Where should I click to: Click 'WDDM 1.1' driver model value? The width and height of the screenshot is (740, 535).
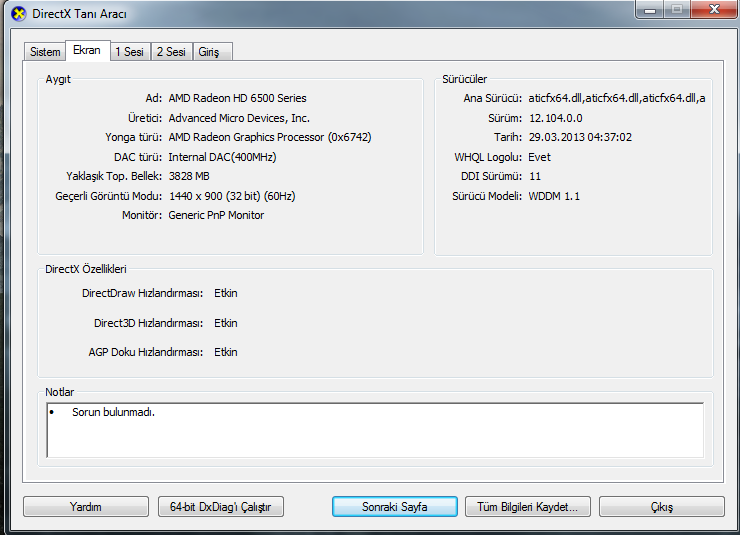pos(554,196)
